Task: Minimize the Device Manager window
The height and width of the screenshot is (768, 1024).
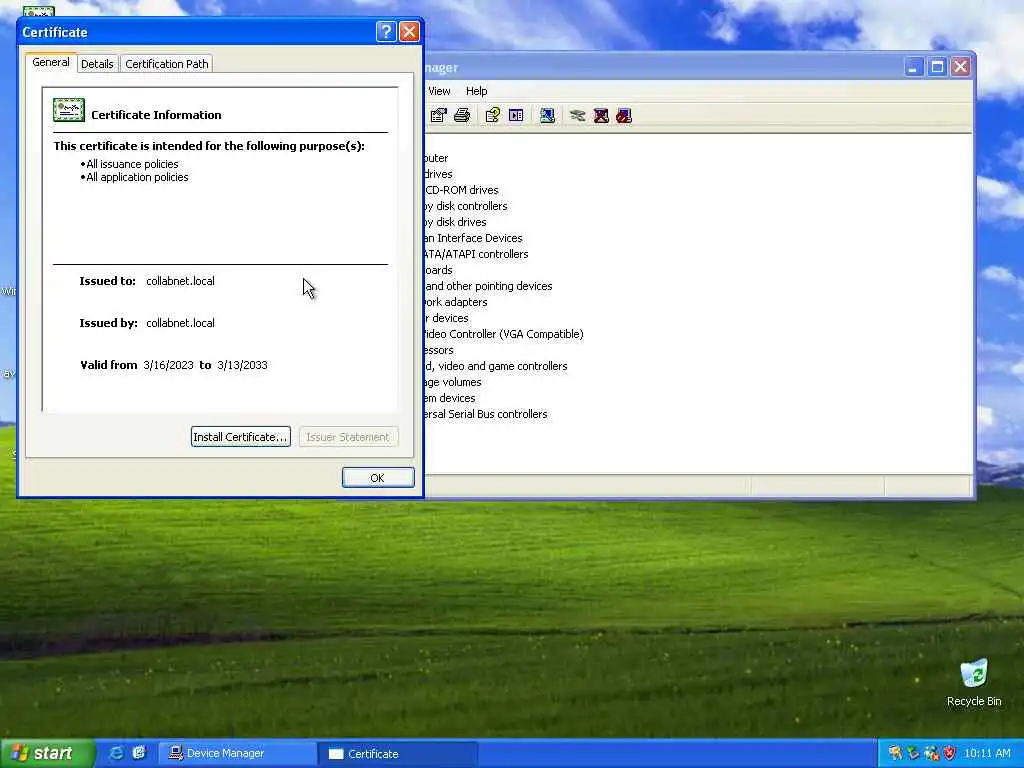Action: 914,67
